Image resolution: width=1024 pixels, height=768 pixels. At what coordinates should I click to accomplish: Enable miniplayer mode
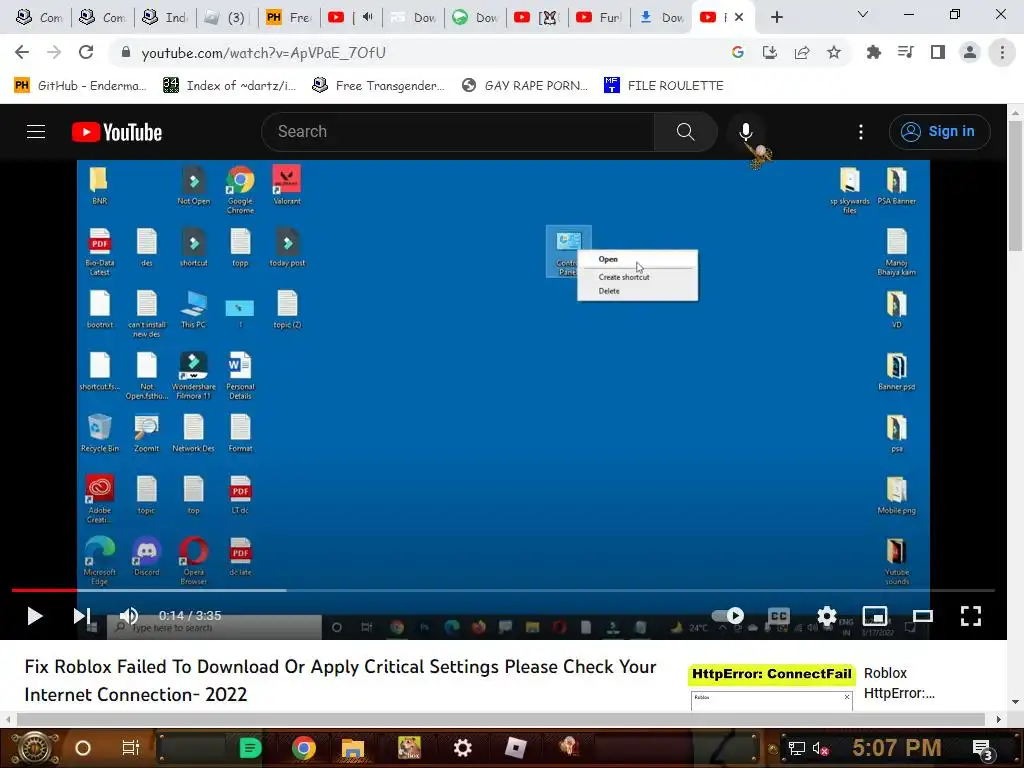pyautogui.click(x=874, y=616)
